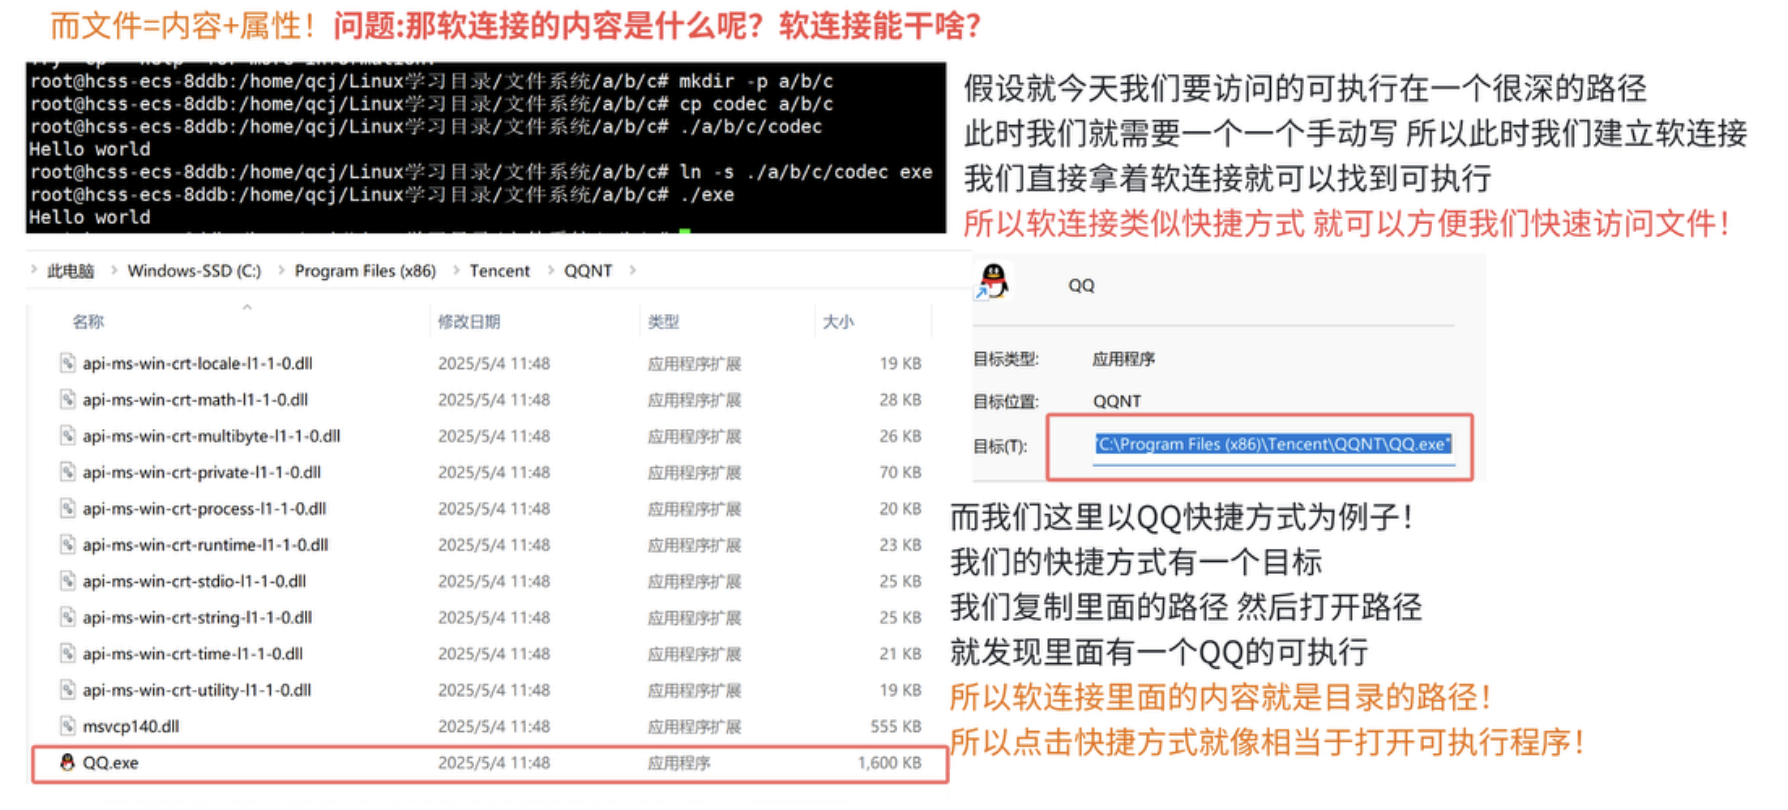Screen dimensions: 1788x810
Task: Click file icon of api-ms-win-crt-process-l1-1-0.dll
Action: tap(67, 508)
